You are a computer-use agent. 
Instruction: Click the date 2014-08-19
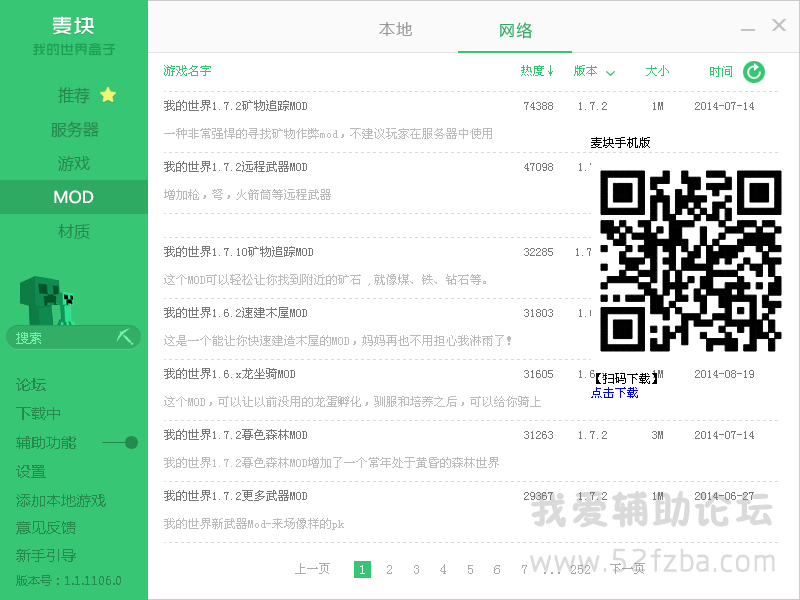click(724, 374)
